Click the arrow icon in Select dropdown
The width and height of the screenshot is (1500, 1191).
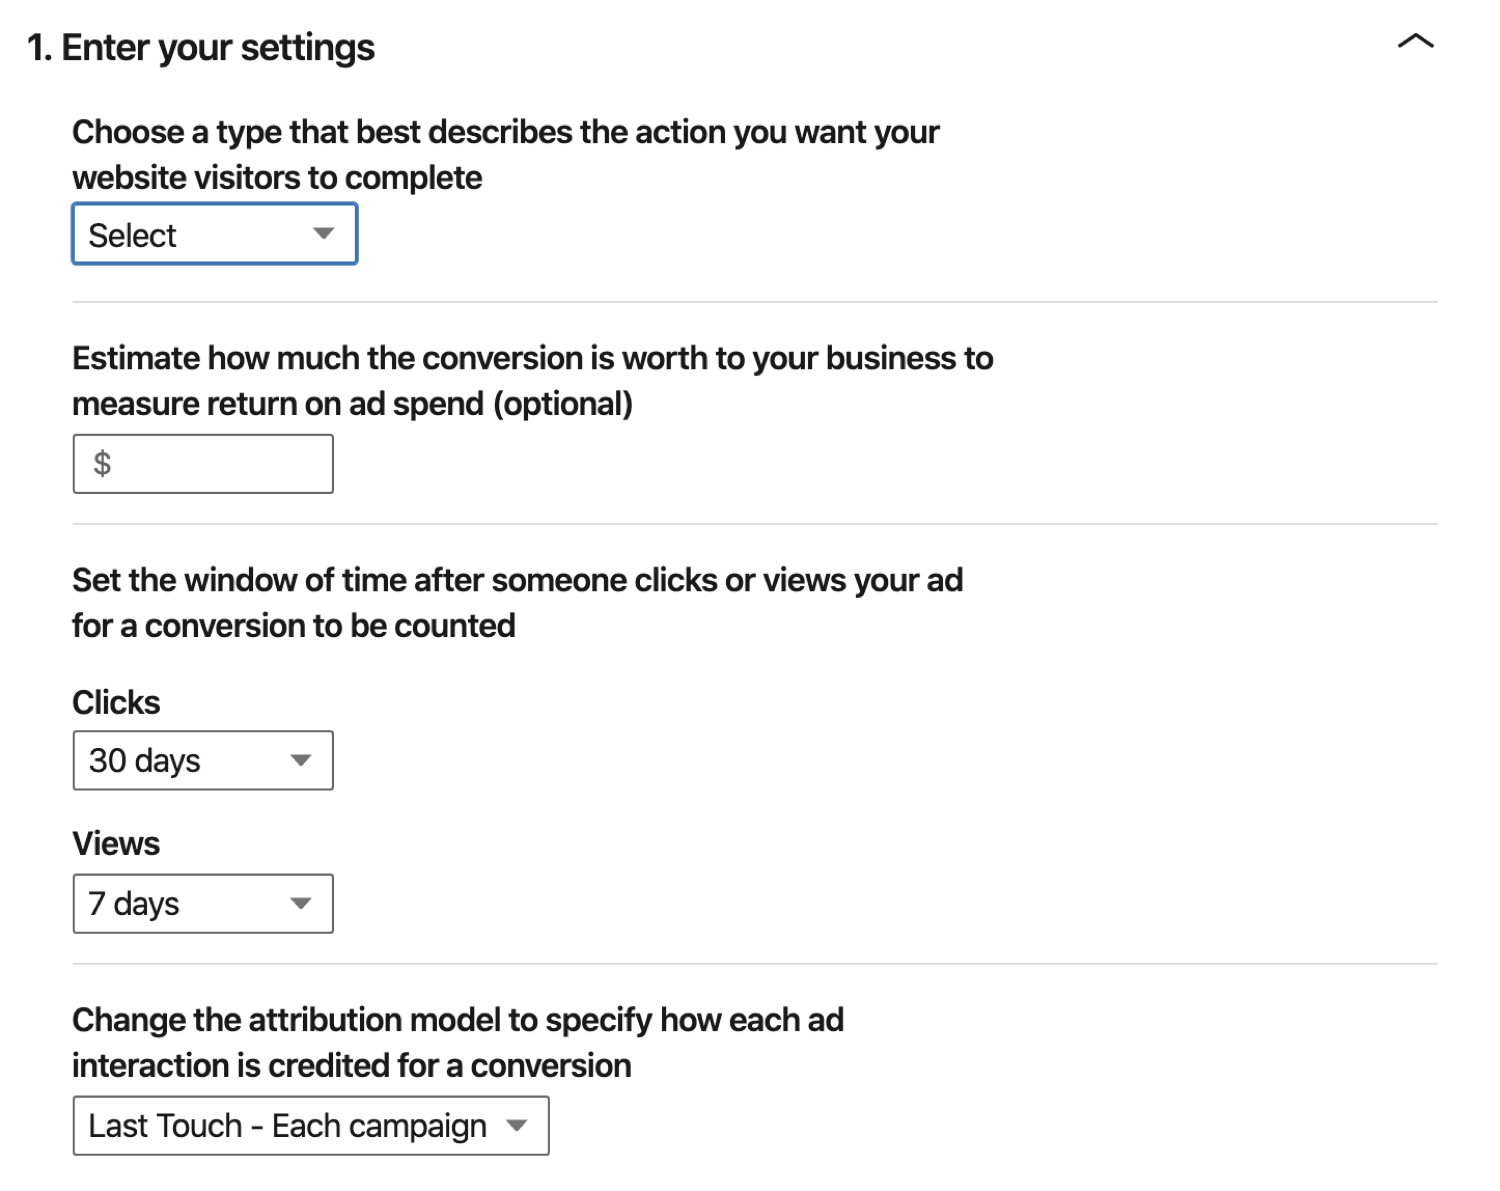(x=323, y=234)
